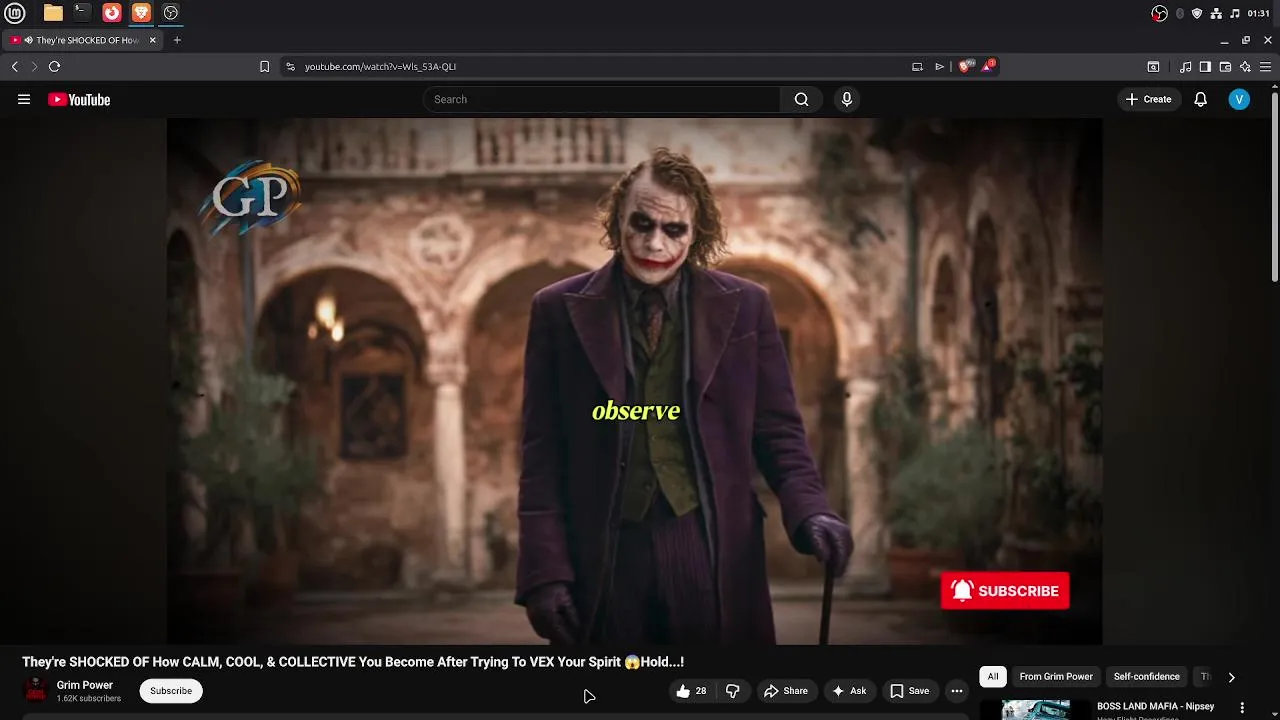Open more actions three-dot menu
1280x720 pixels.
pos(957,690)
